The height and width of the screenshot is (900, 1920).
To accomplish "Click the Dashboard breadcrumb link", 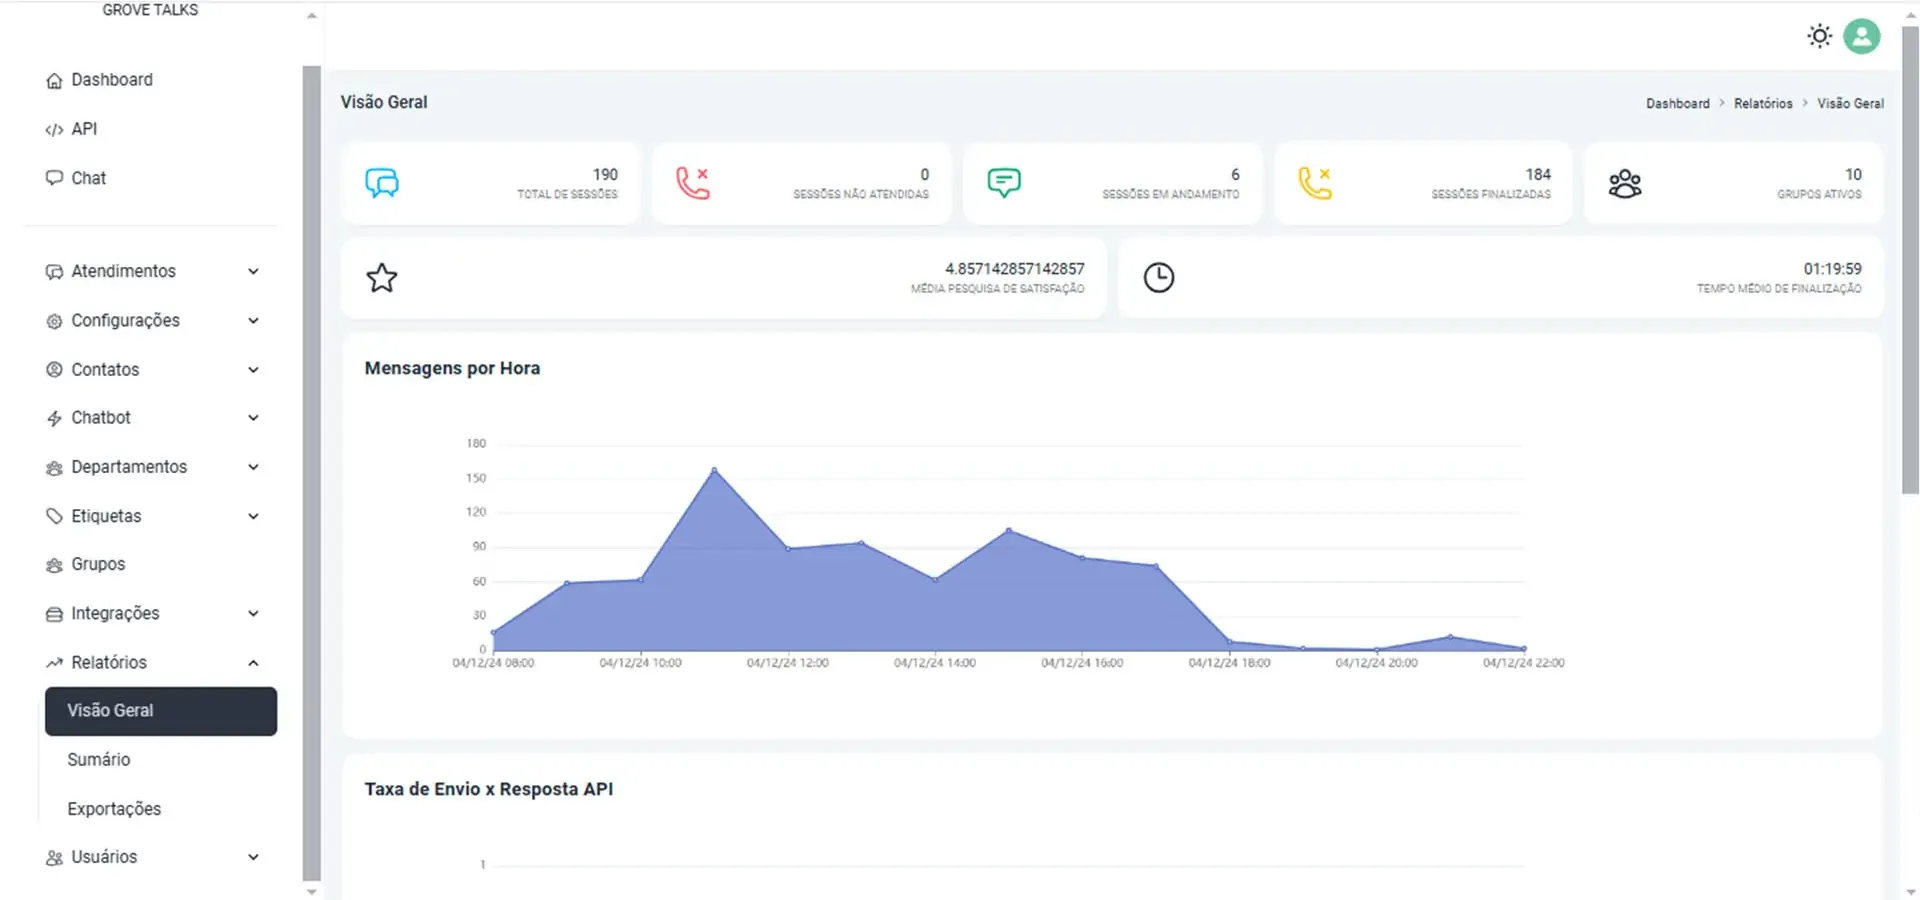I will pos(1677,104).
